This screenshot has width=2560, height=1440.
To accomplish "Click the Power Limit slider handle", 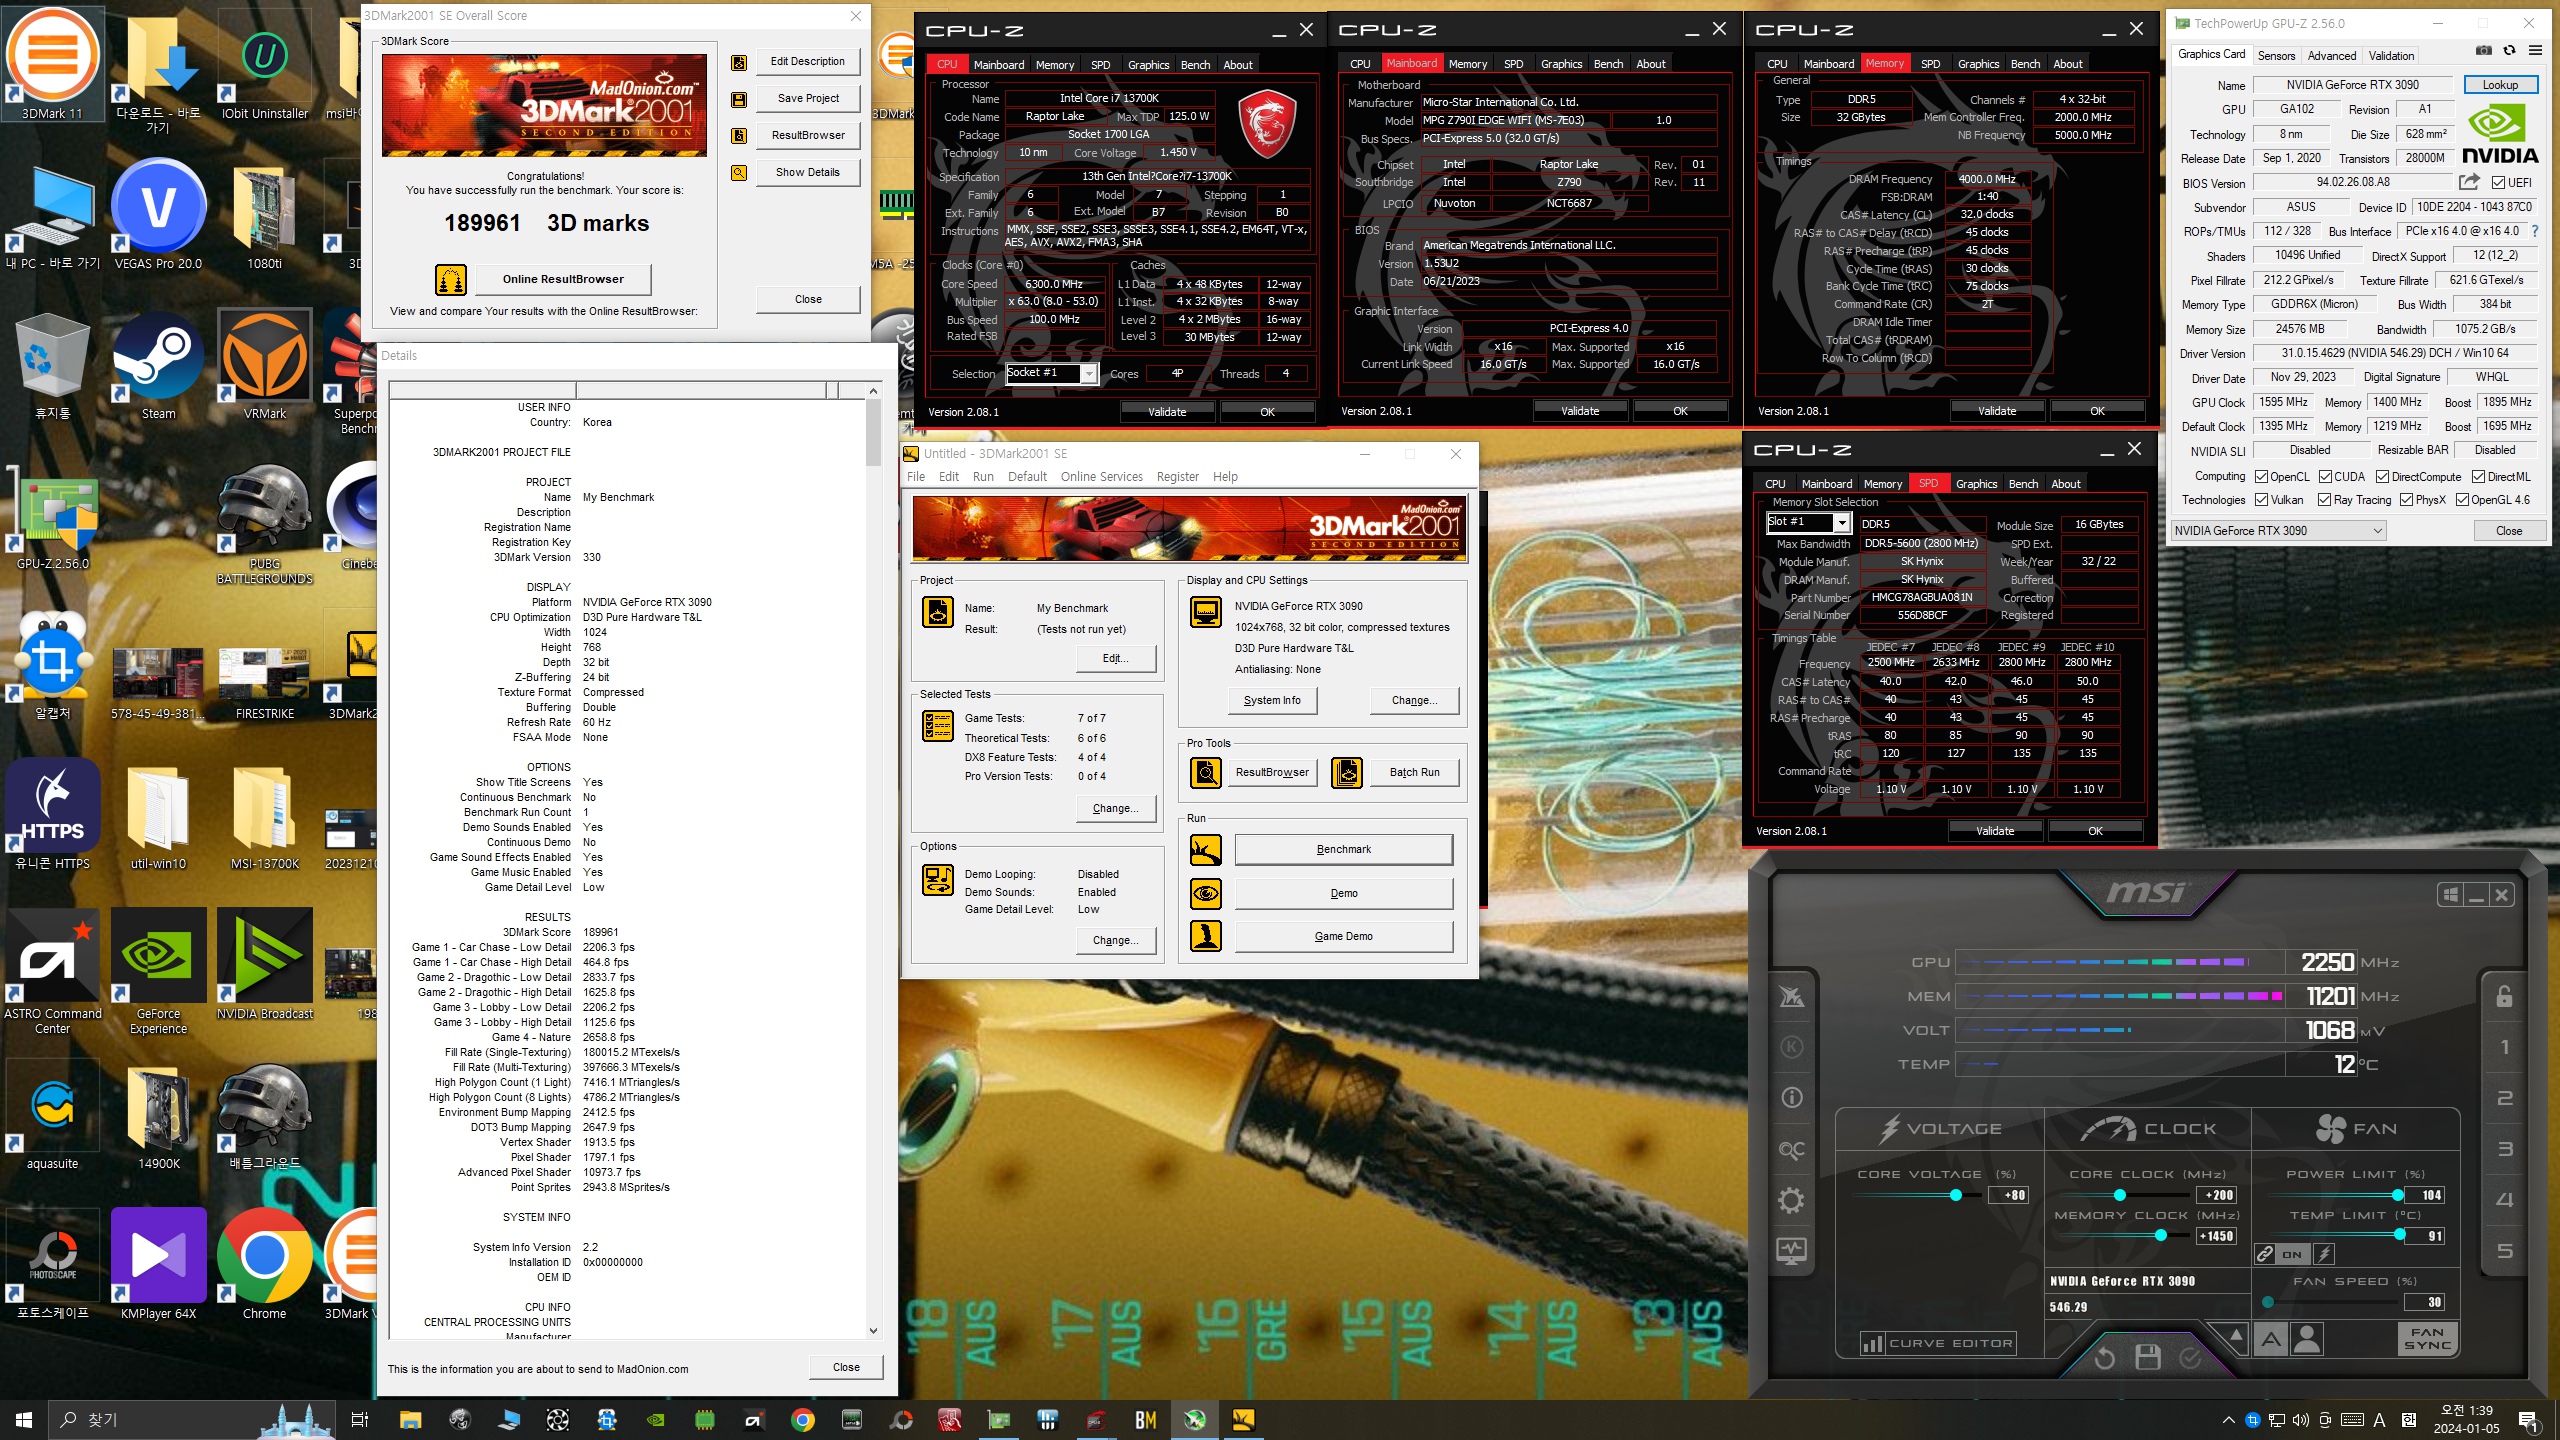I will tap(2397, 1196).
